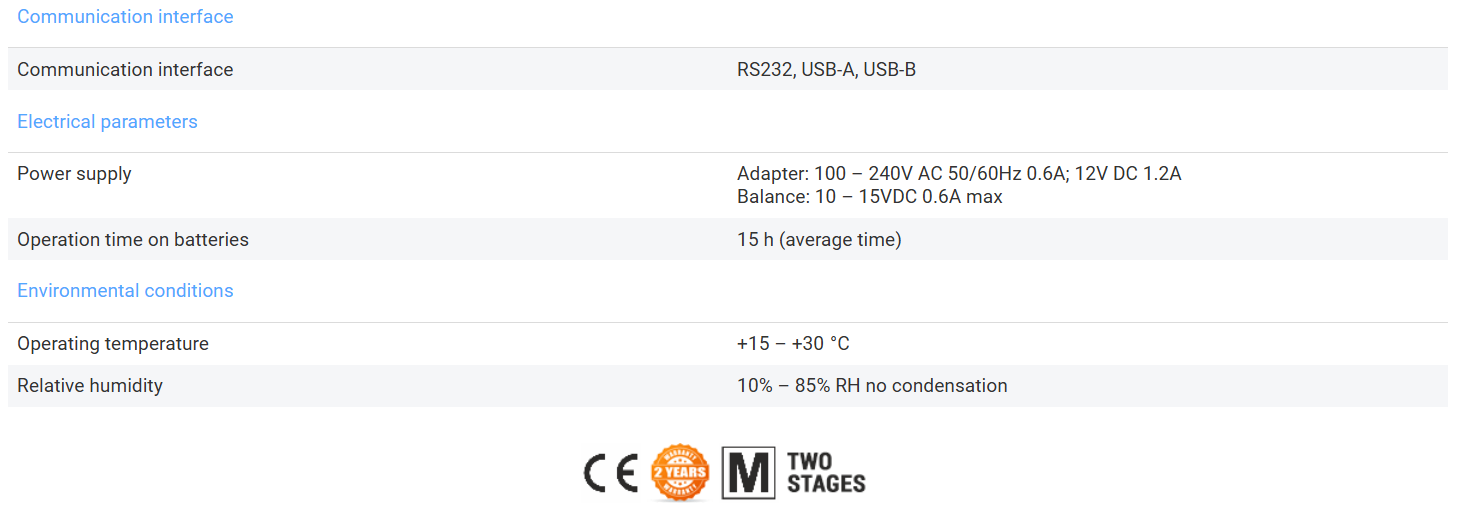This screenshot has width=1458, height=520.
Task: Click the Adapter 100 – 240V AC specification line
Action: [x=959, y=174]
